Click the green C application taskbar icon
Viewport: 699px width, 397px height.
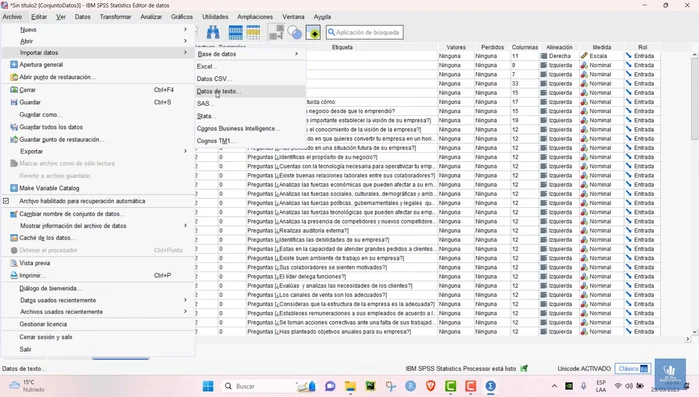[450, 386]
